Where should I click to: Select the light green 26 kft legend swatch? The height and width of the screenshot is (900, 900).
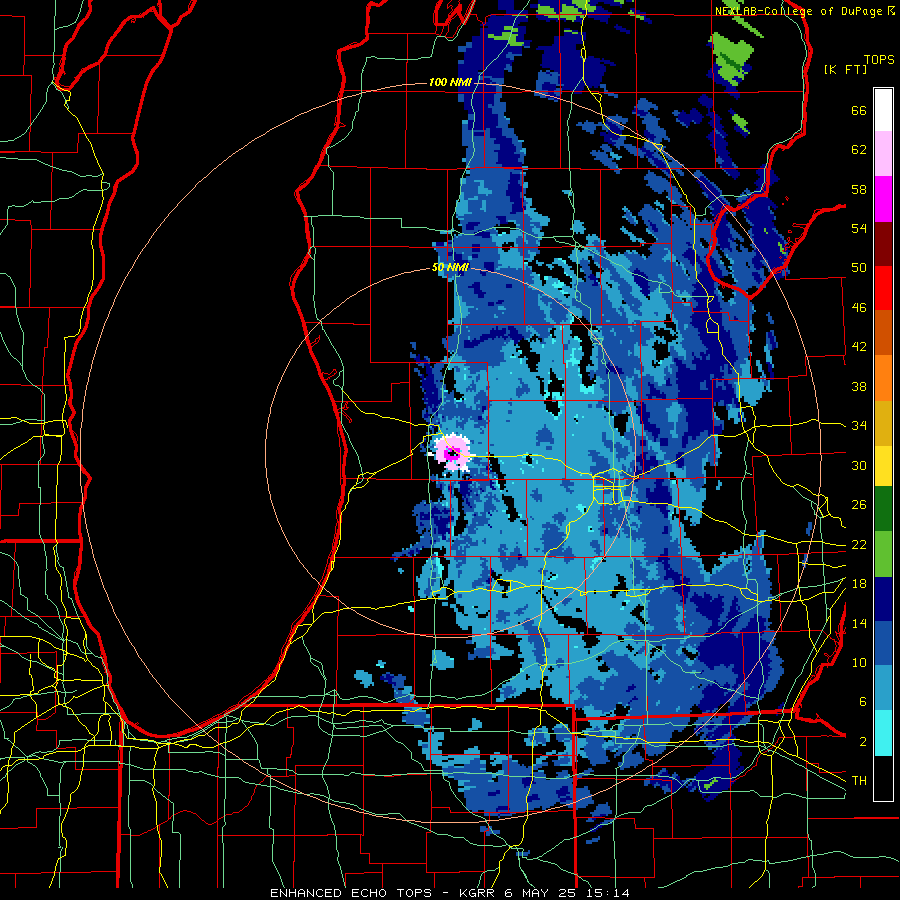click(x=883, y=554)
